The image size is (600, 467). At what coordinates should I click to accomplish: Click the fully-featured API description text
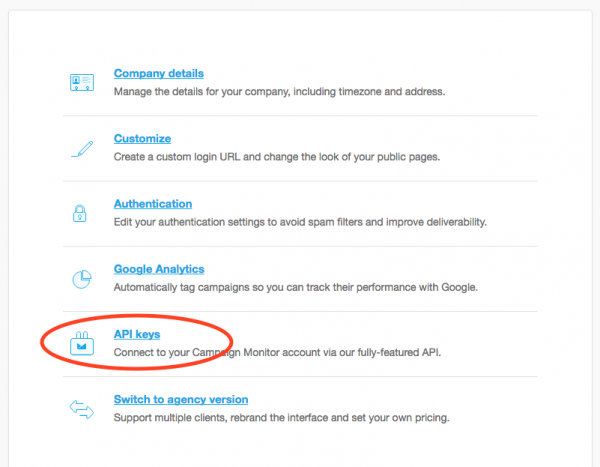click(x=275, y=352)
